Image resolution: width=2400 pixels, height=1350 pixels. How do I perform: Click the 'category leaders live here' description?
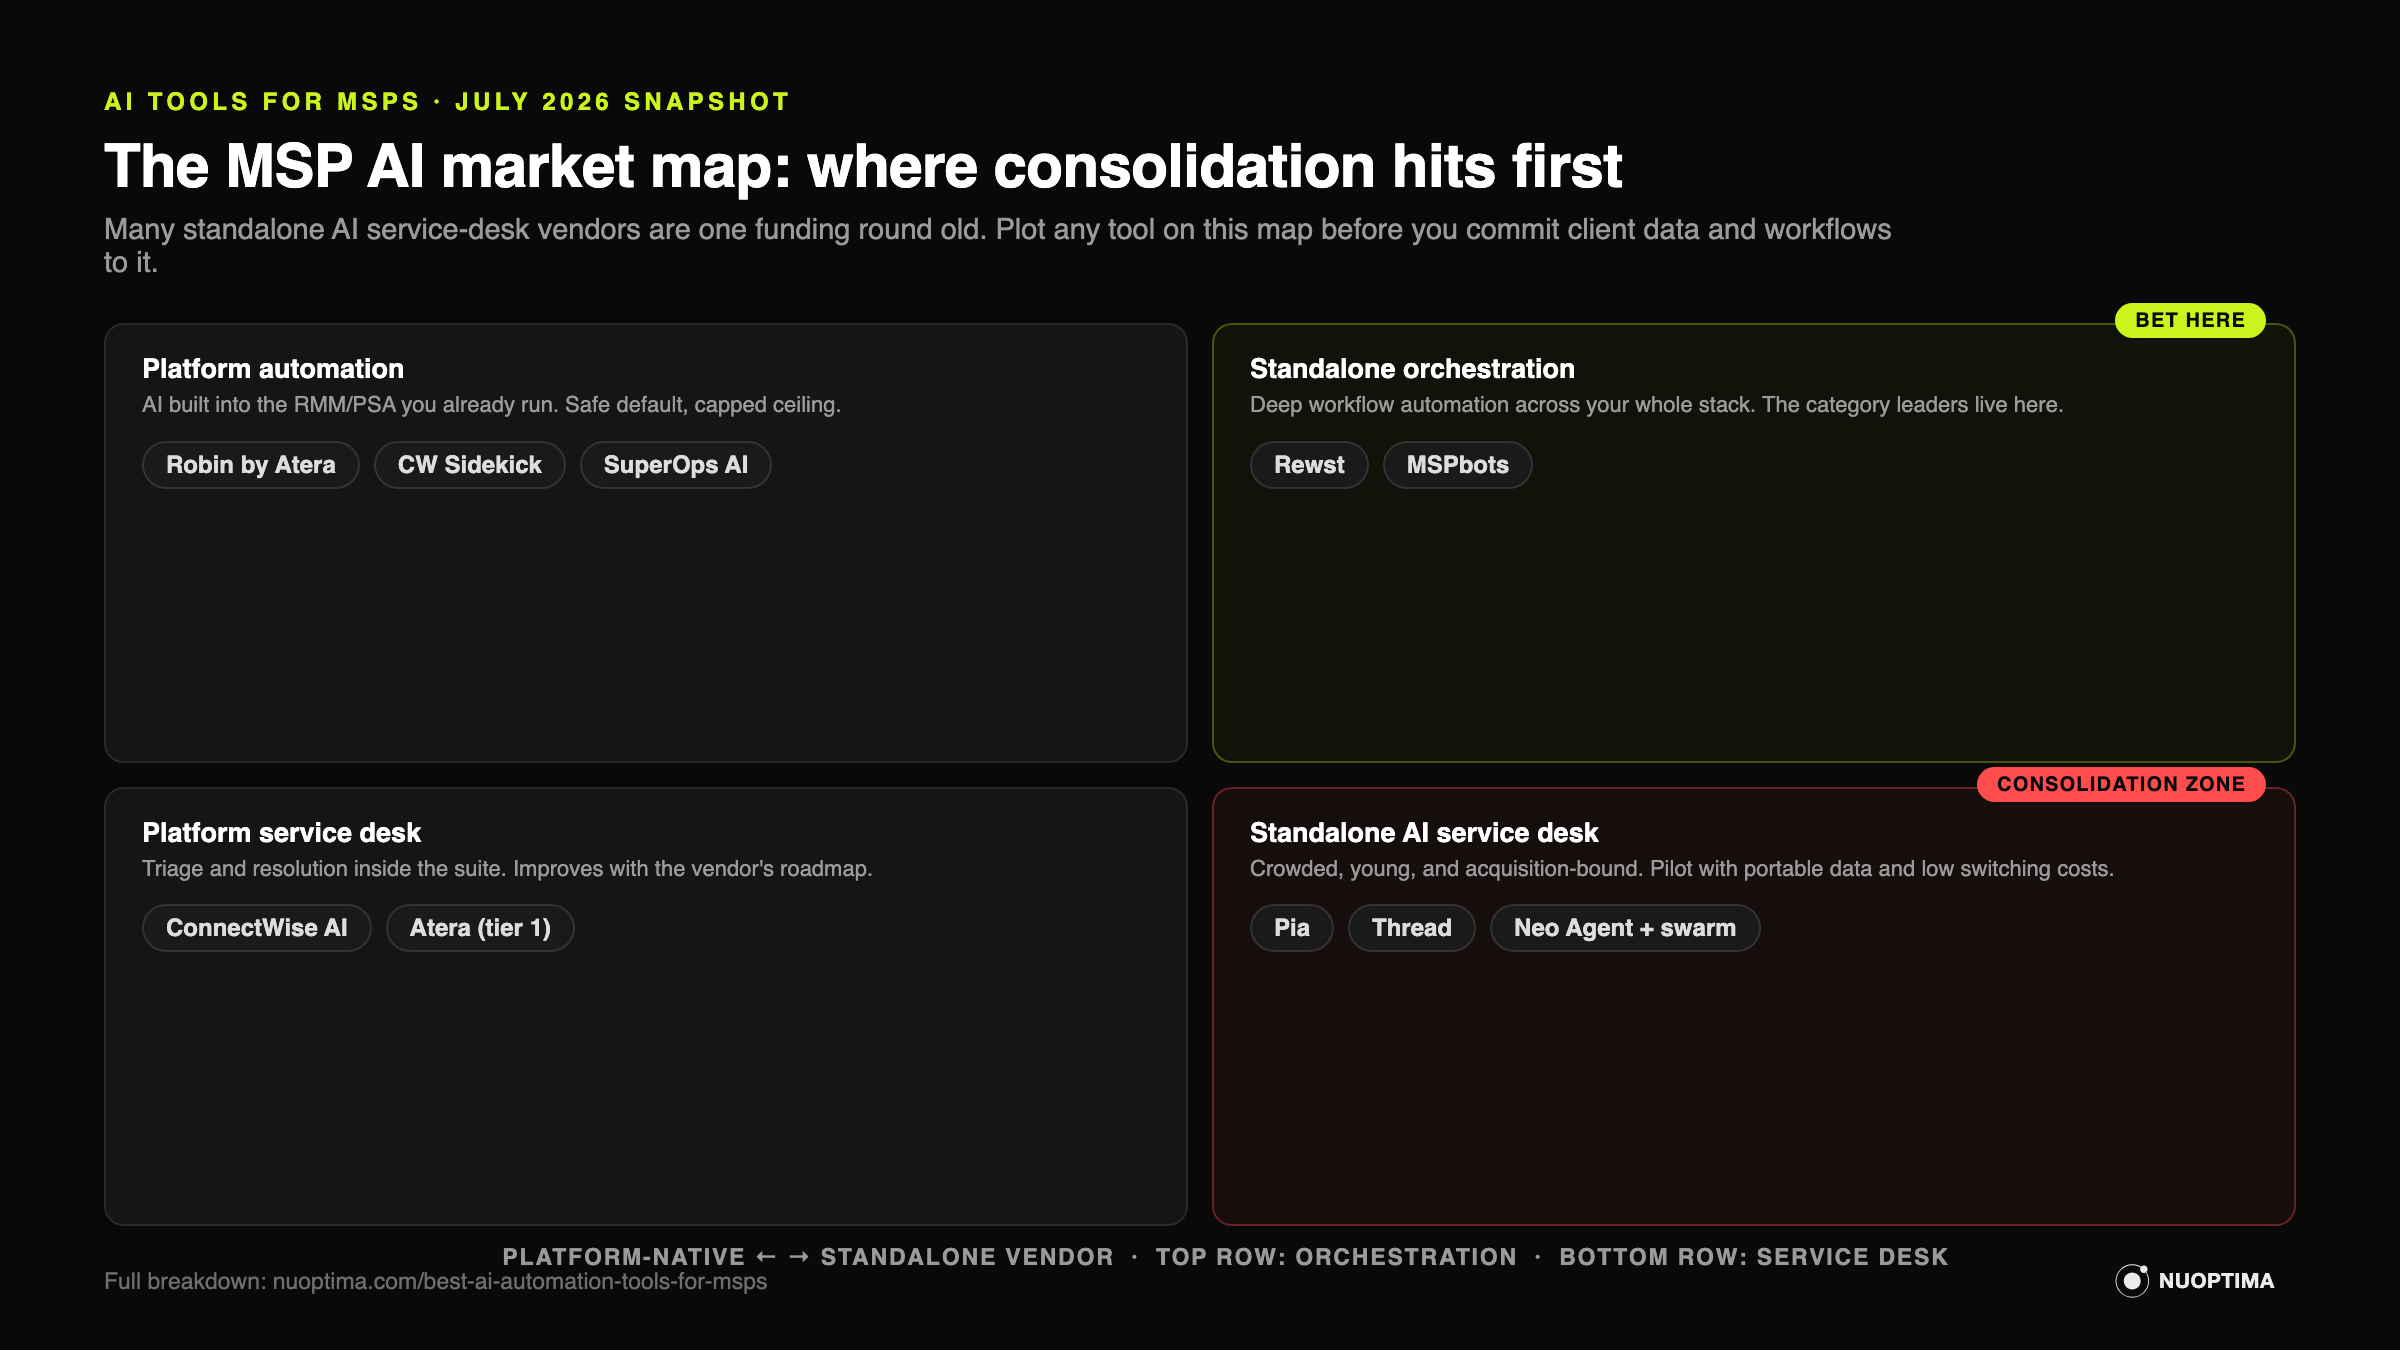click(1656, 405)
